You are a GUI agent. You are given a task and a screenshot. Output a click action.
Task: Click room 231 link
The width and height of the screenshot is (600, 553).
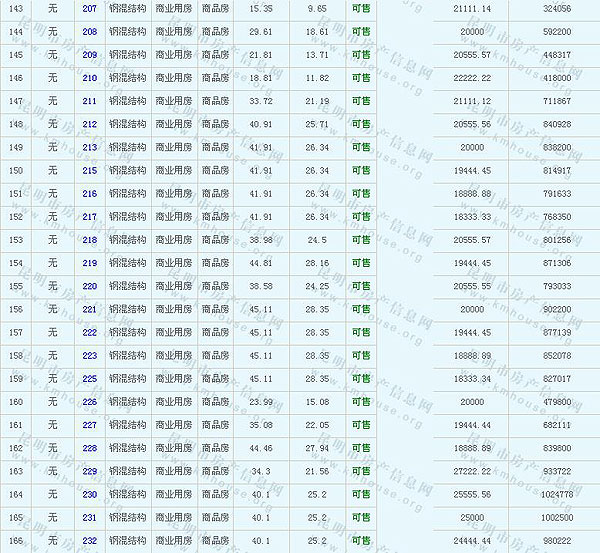coord(90,518)
